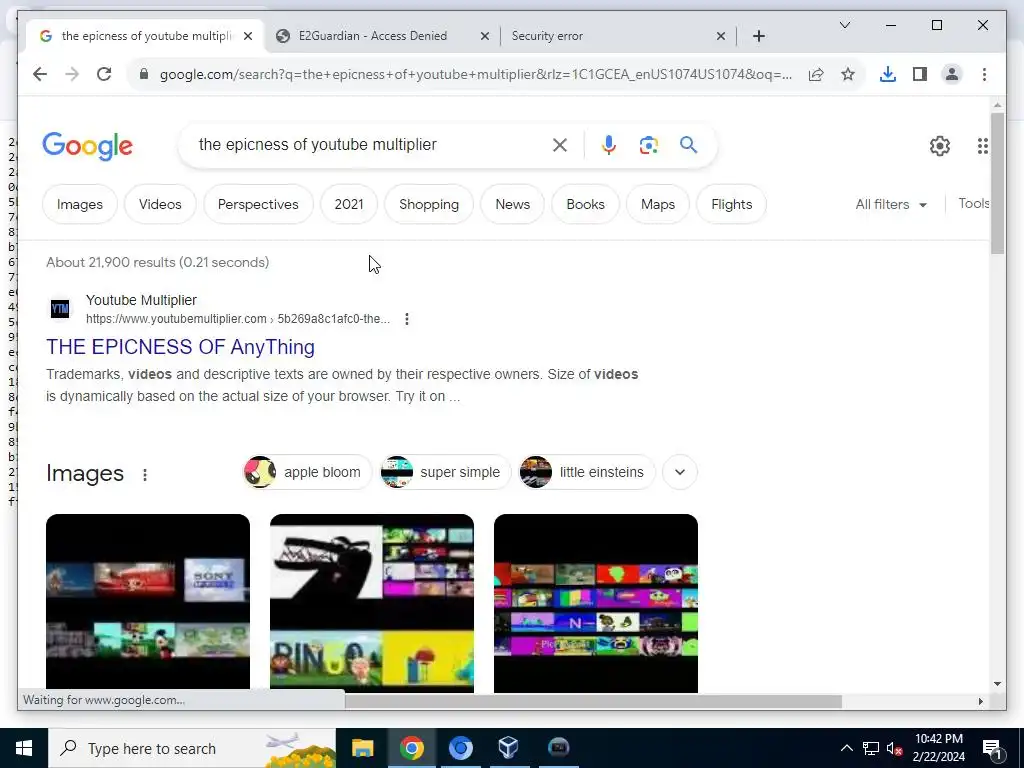This screenshot has width=1024, height=768.
Task: Open third colorful grid image thumbnail
Action: point(596,602)
